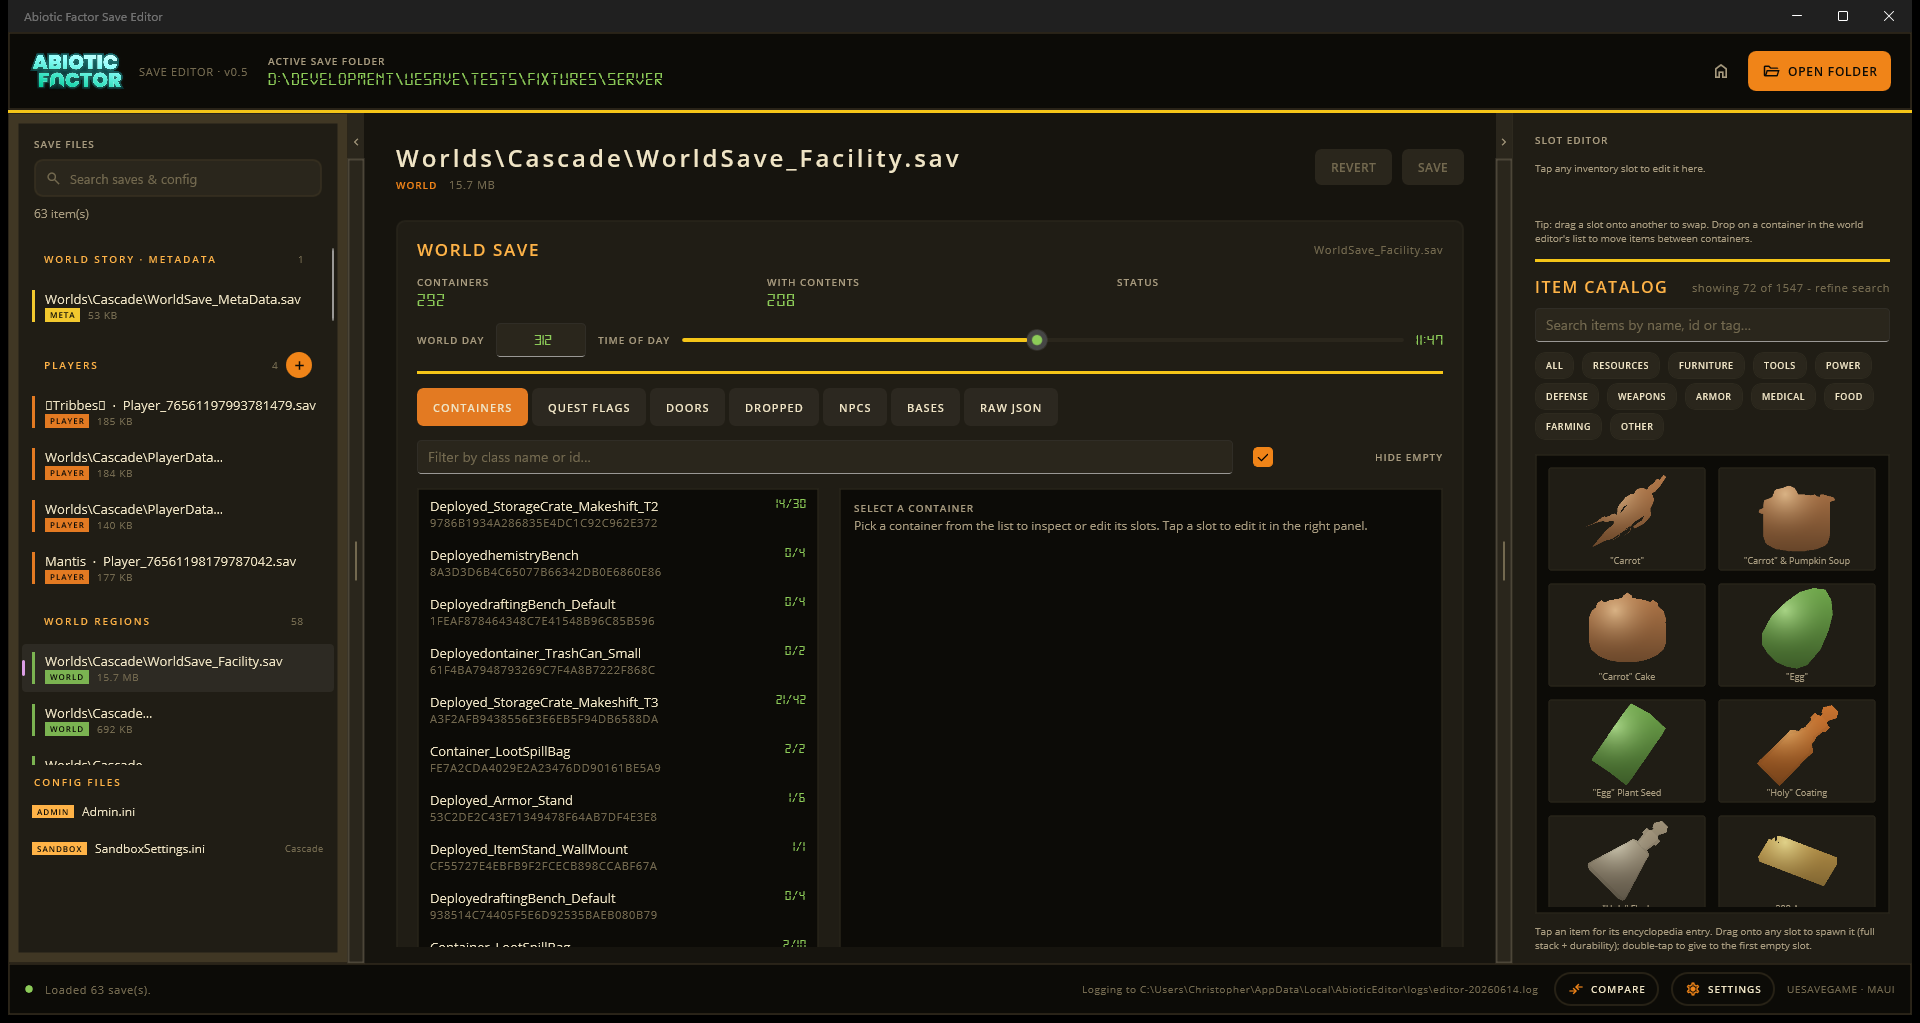Filter catalog by Furniture
The height and width of the screenshot is (1023, 1920).
1705,366
